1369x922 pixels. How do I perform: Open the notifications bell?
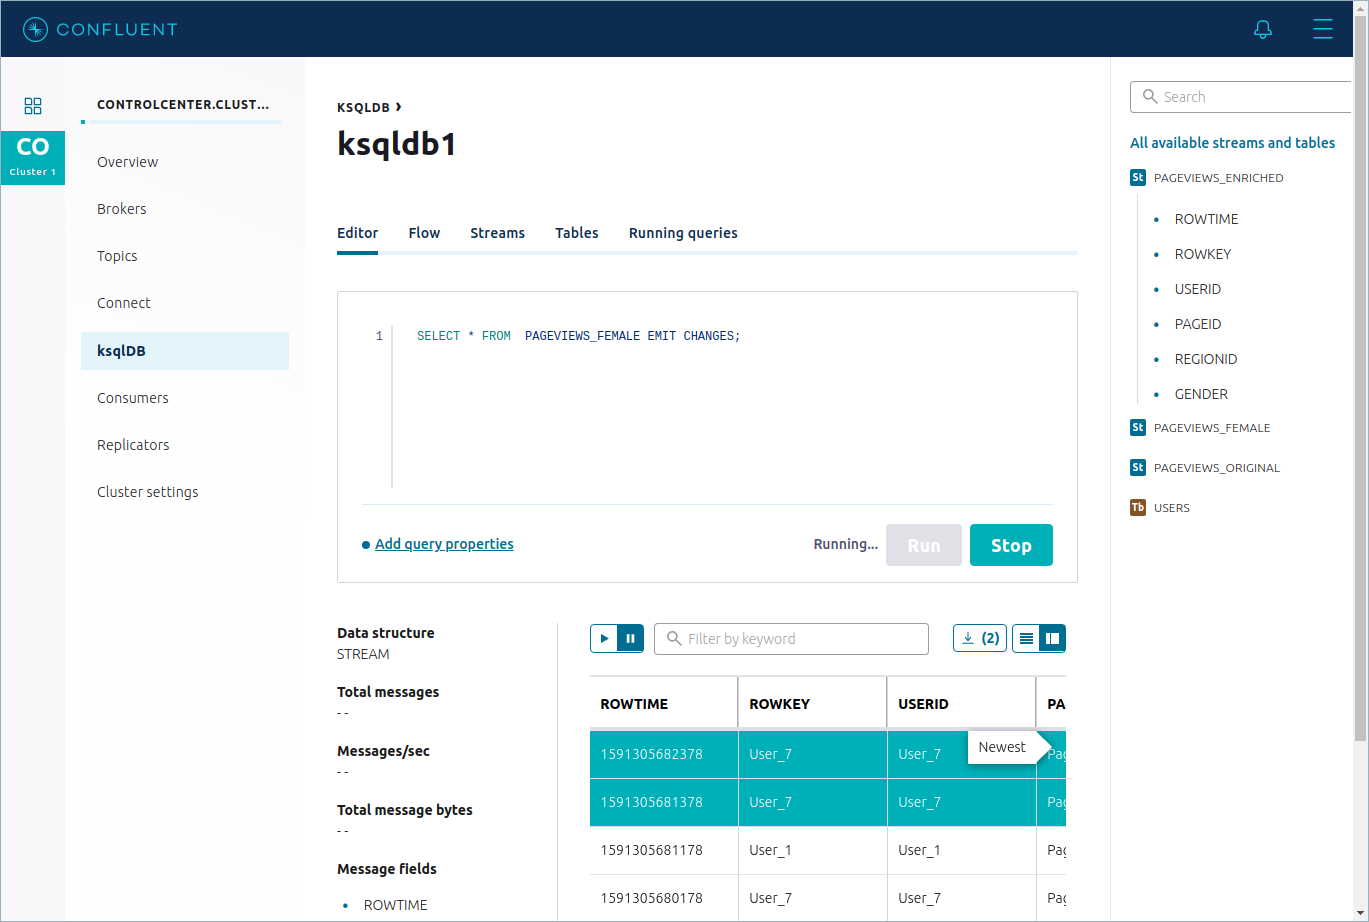point(1263,29)
